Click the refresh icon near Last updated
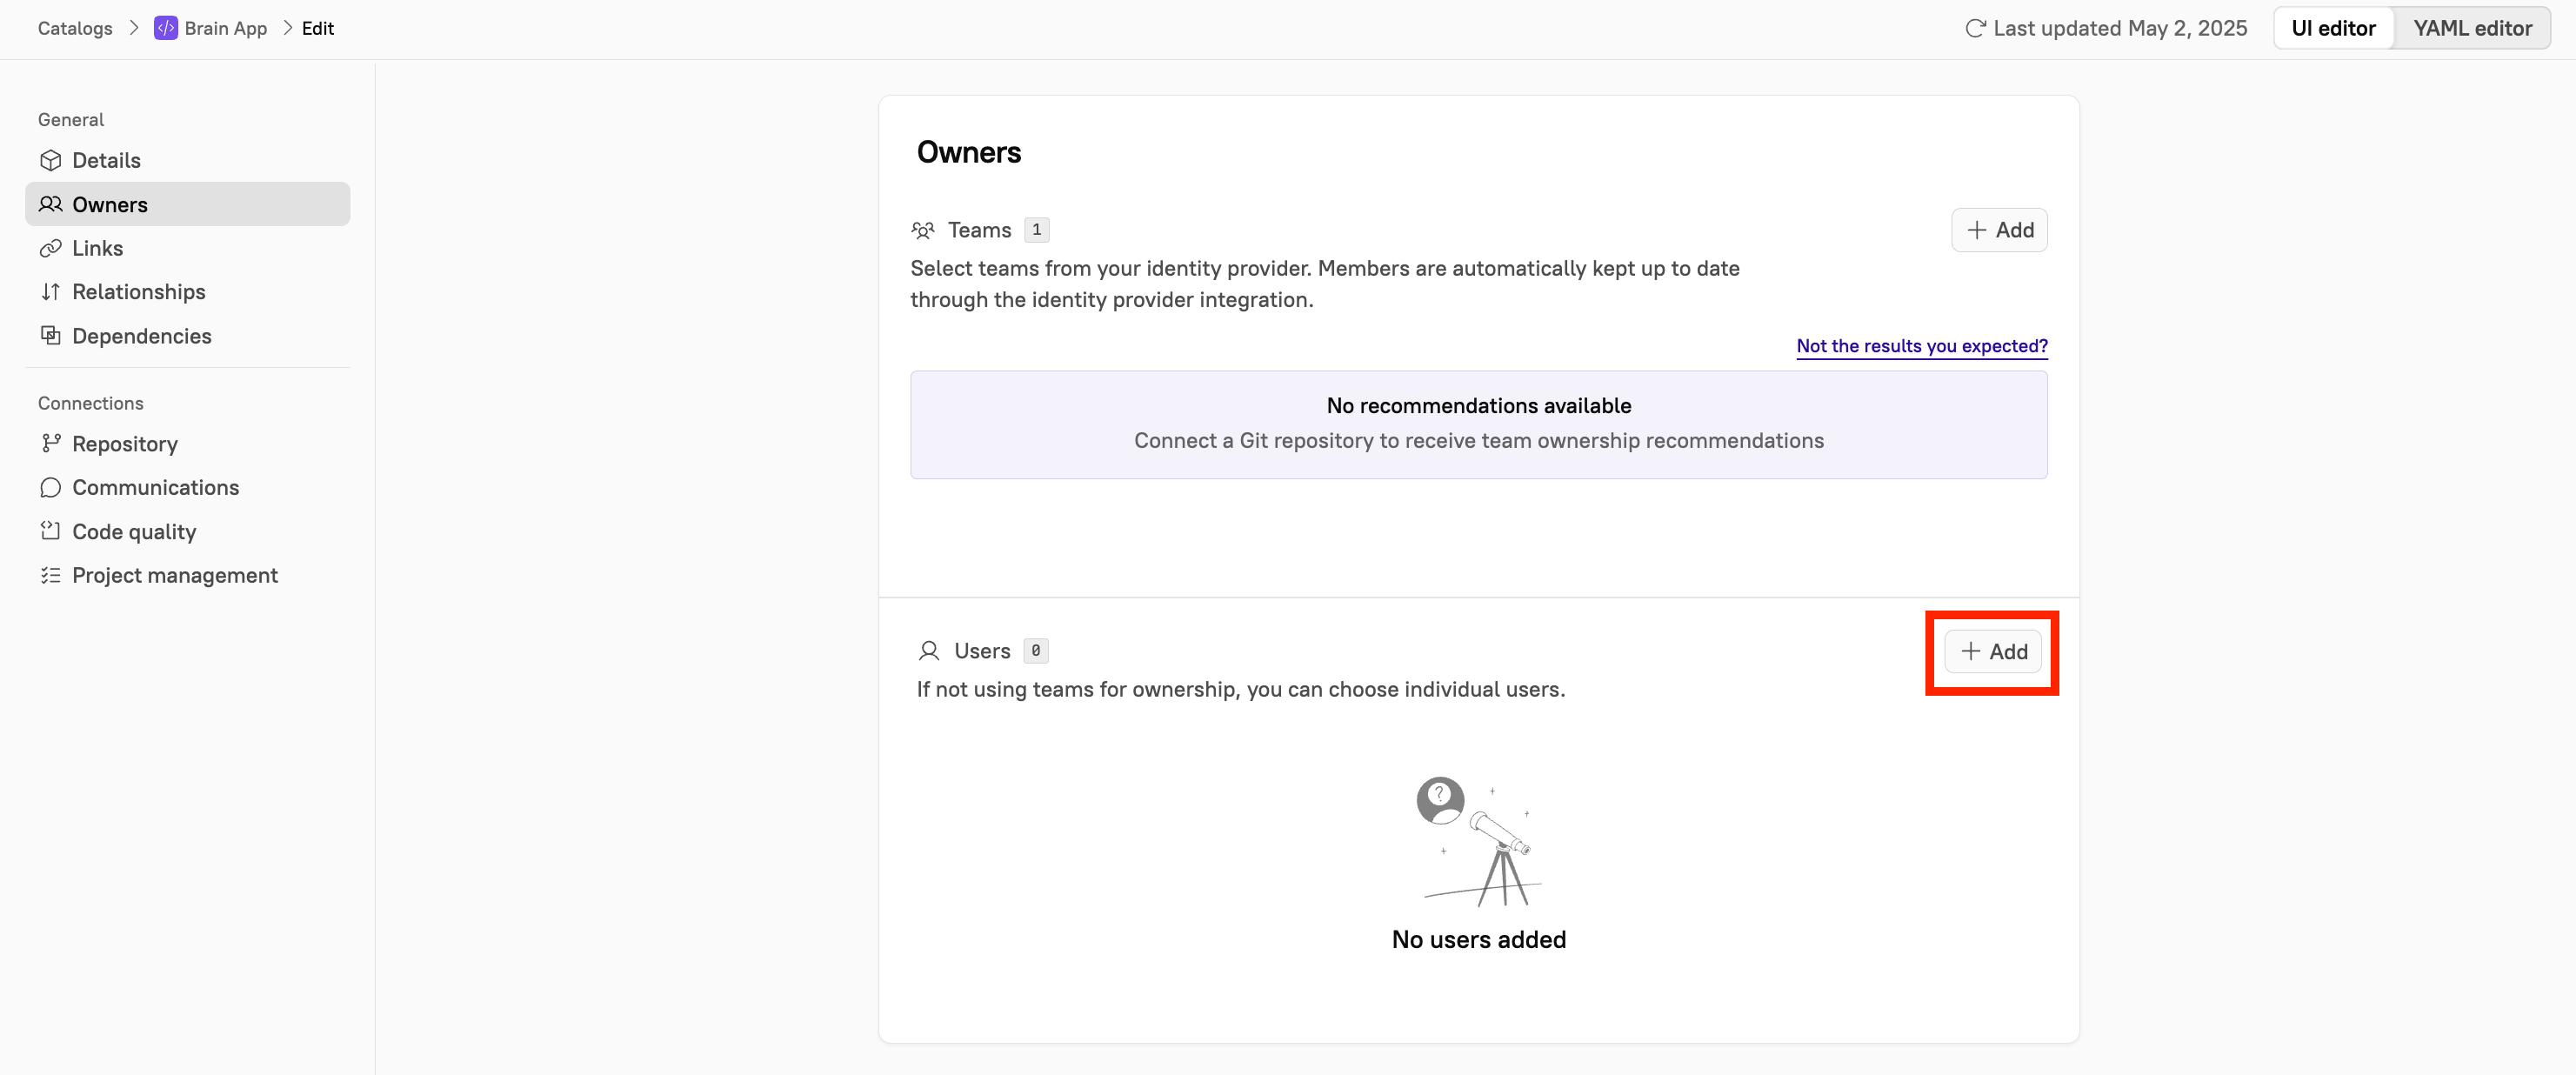 click(1975, 28)
